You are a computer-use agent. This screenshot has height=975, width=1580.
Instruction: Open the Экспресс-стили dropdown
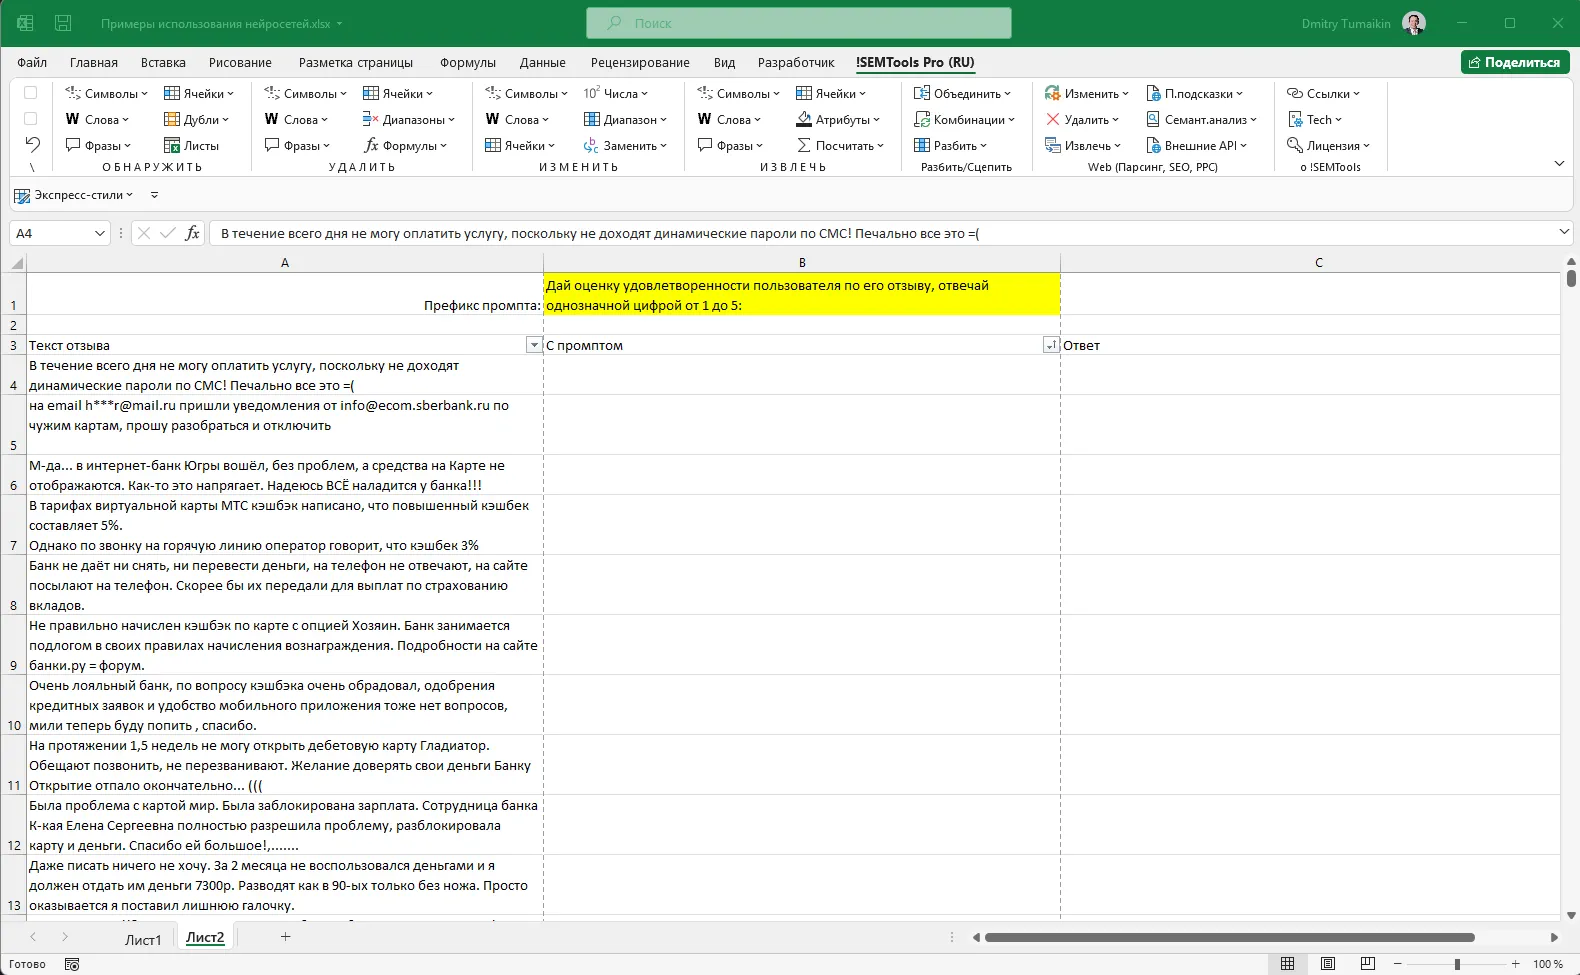pyautogui.click(x=73, y=195)
